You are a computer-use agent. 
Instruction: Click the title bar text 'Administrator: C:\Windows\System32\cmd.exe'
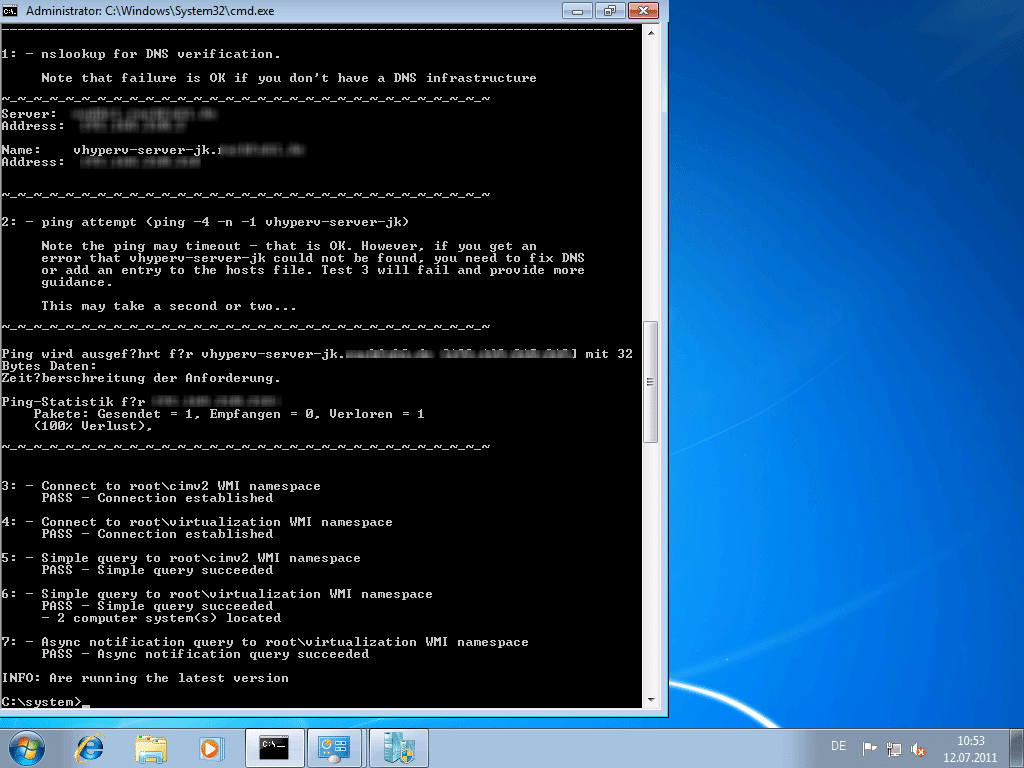click(150, 11)
